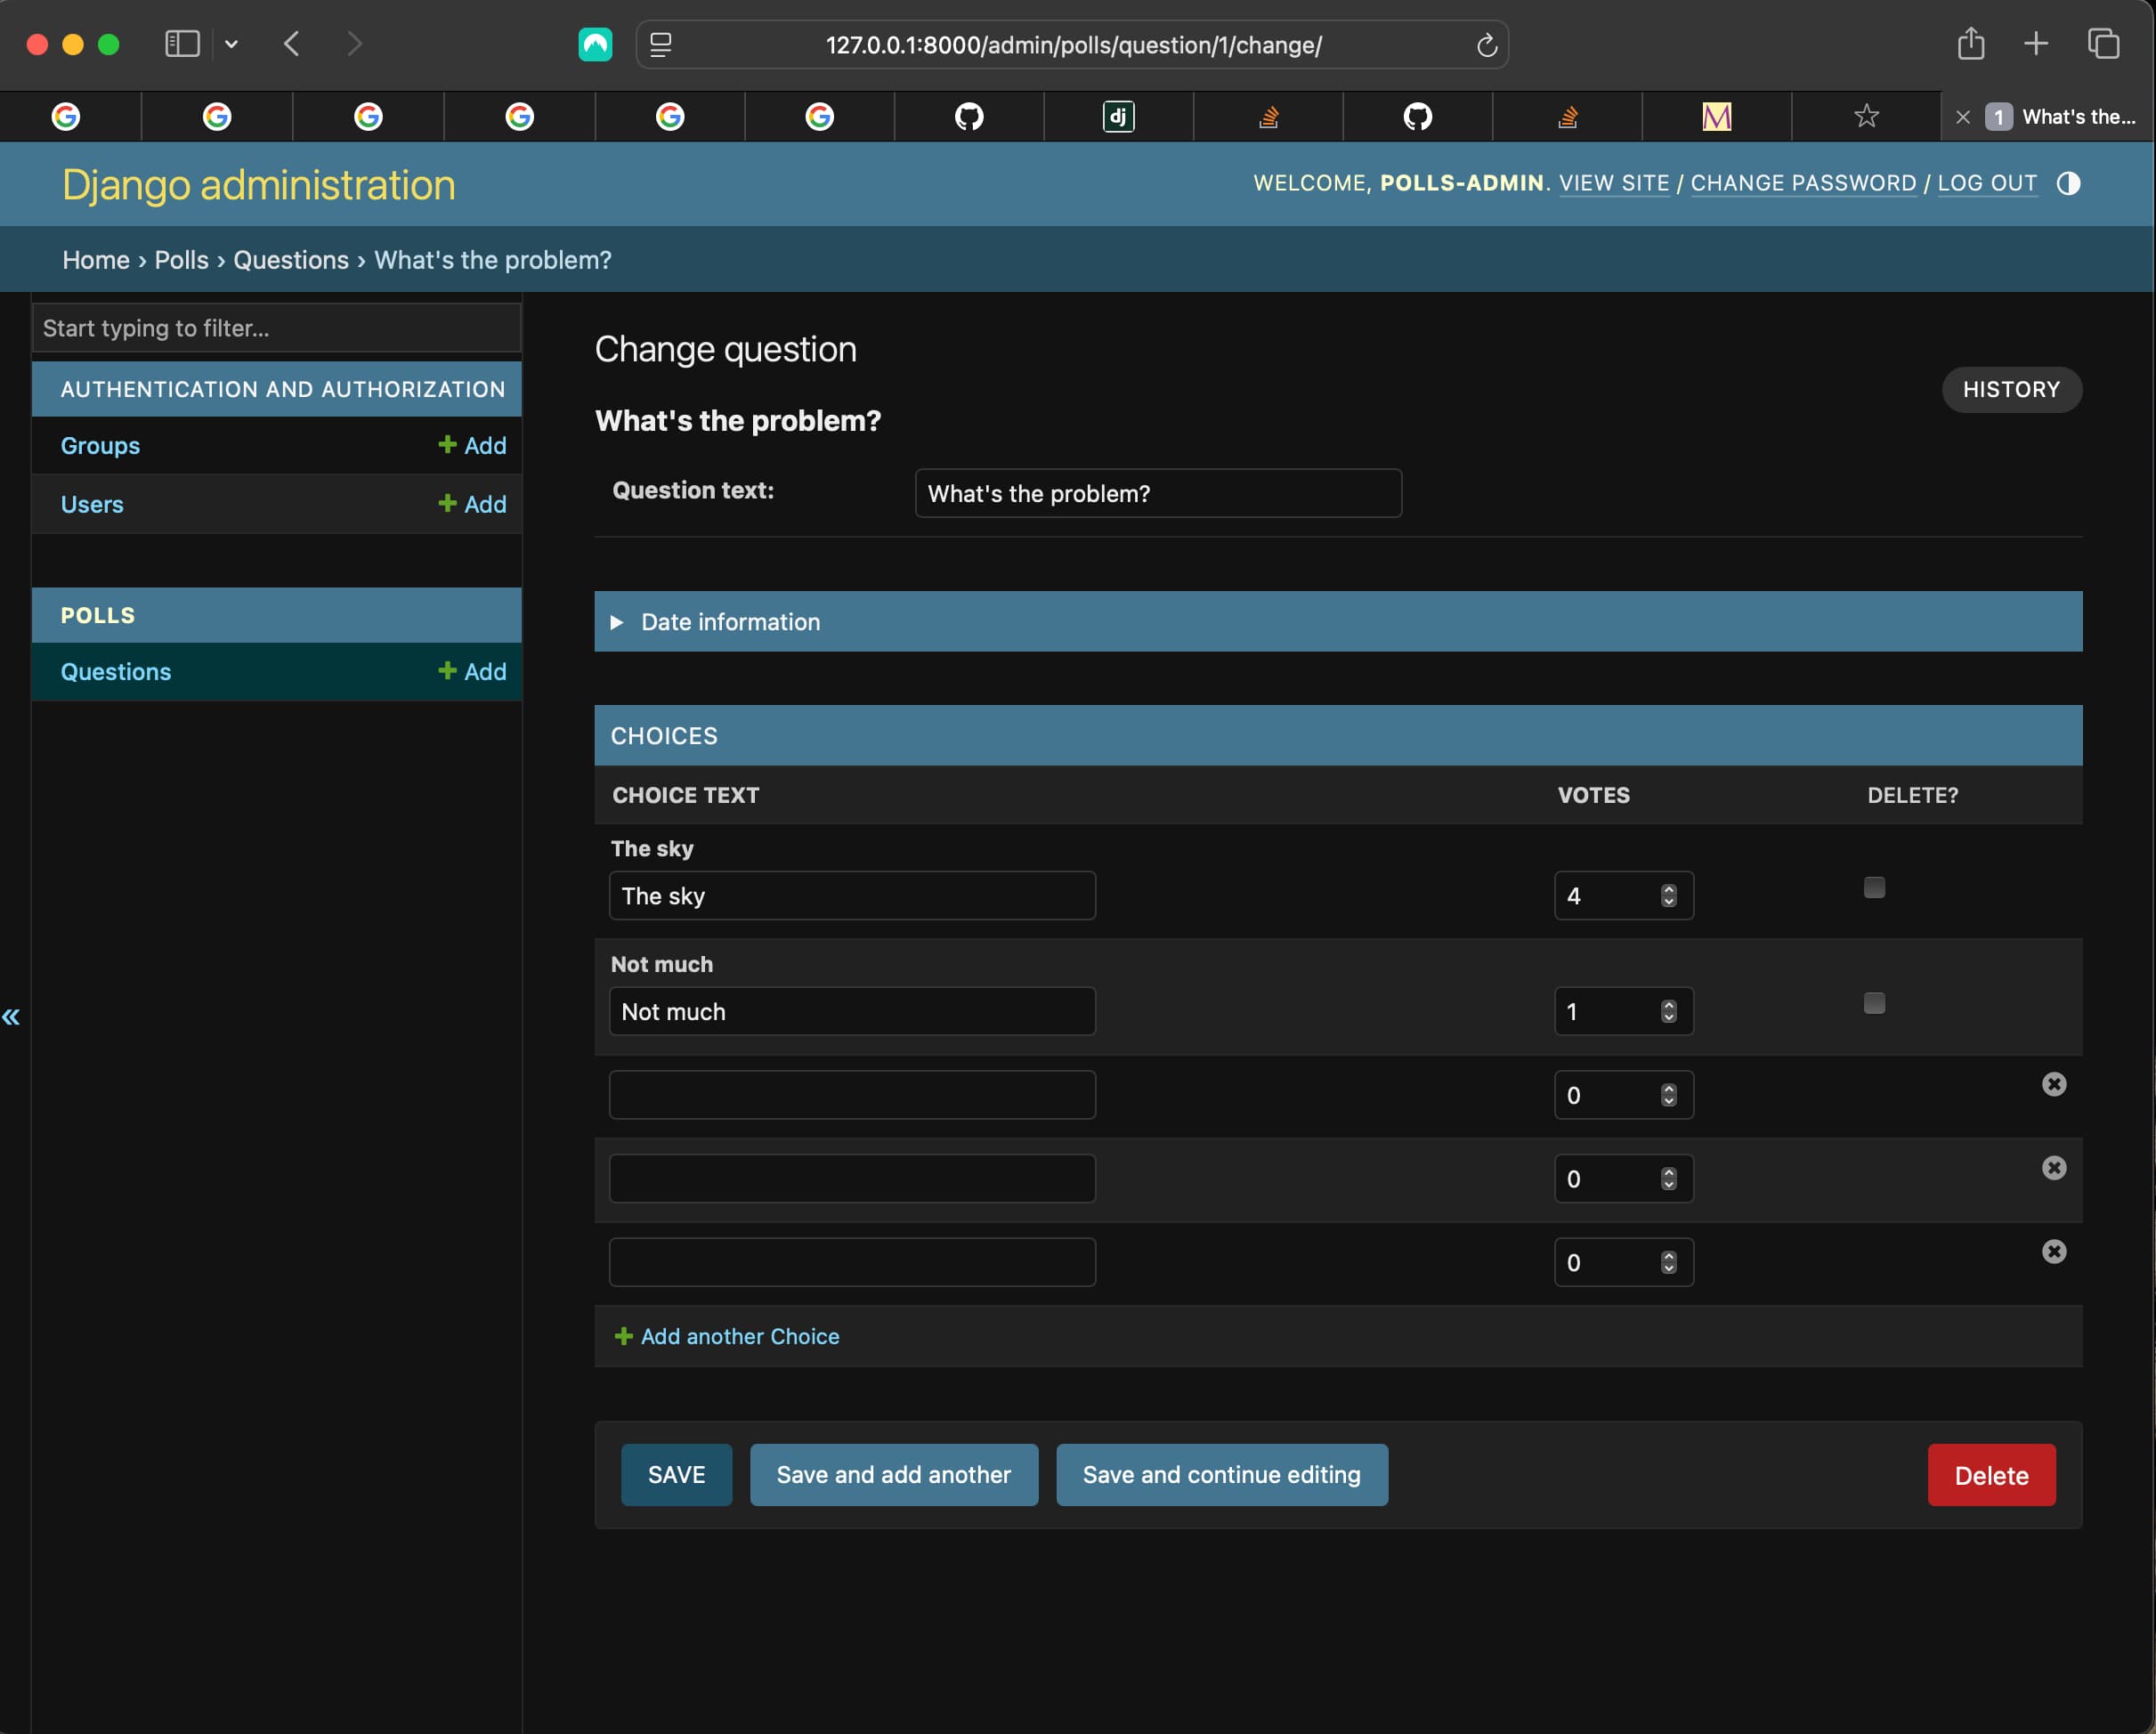2156x1734 pixels.
Task: Open the CHANGE PASSWORD link
Action: coord(1803,183)
